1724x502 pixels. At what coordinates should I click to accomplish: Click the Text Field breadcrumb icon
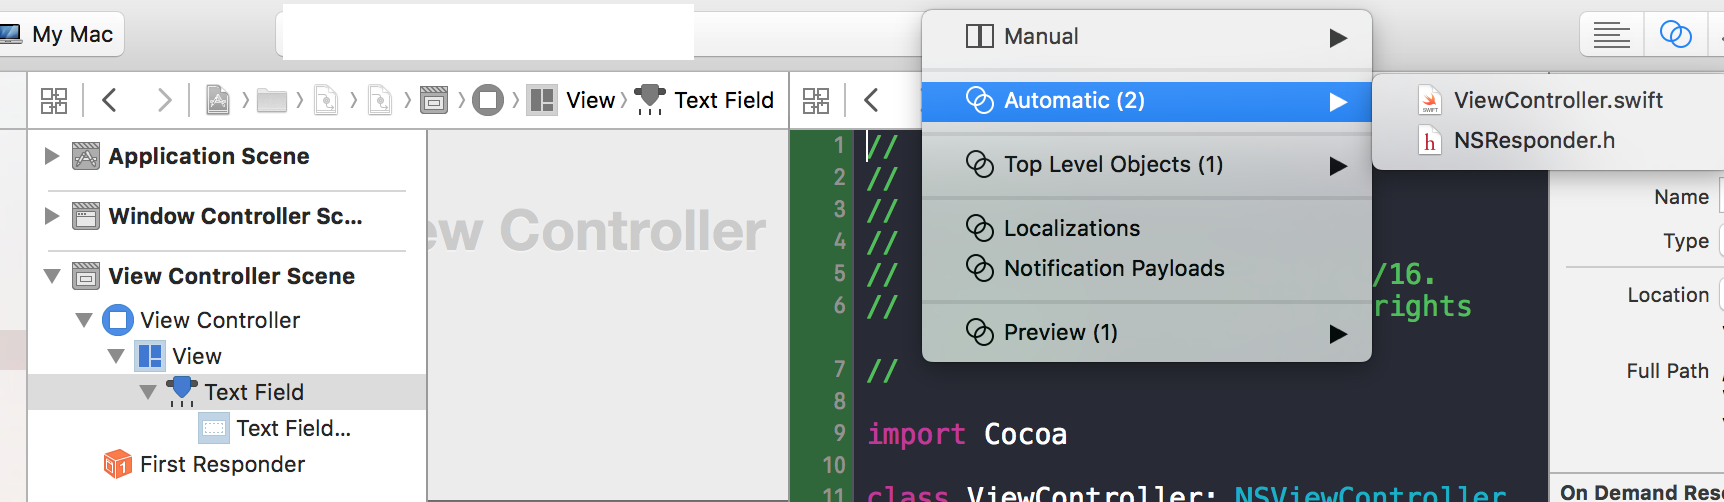click(650, 99)
